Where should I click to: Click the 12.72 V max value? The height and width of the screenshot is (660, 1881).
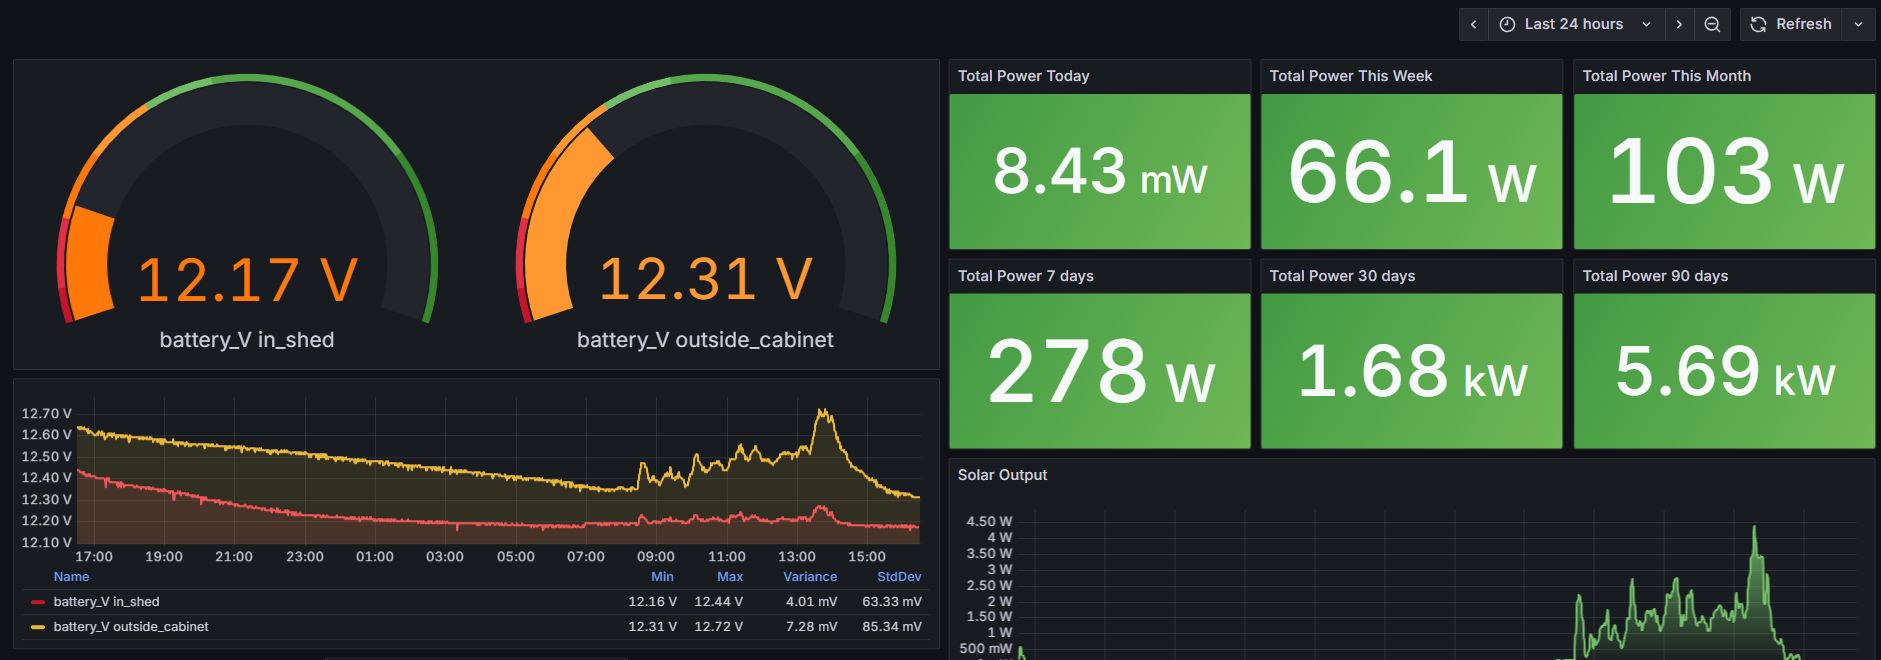718,627
